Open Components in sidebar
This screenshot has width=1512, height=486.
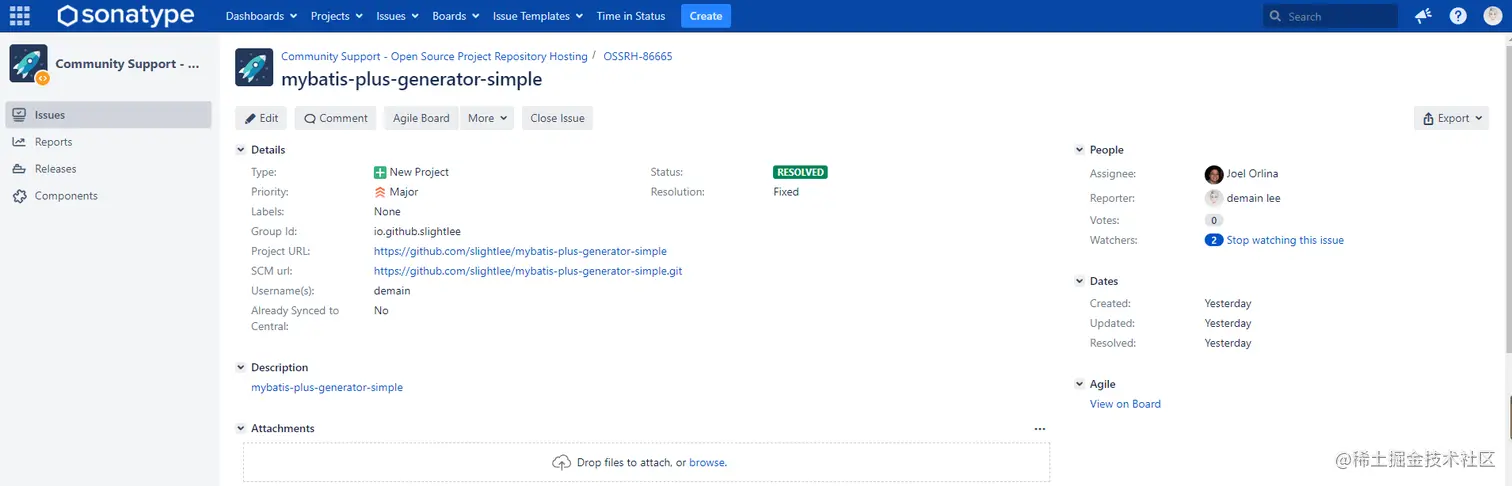click(x=106, y=196)
